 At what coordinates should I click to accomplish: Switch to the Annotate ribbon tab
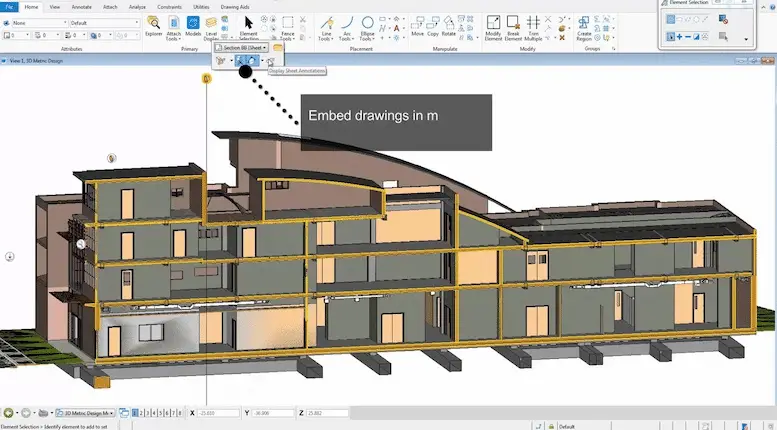(81, 7)
